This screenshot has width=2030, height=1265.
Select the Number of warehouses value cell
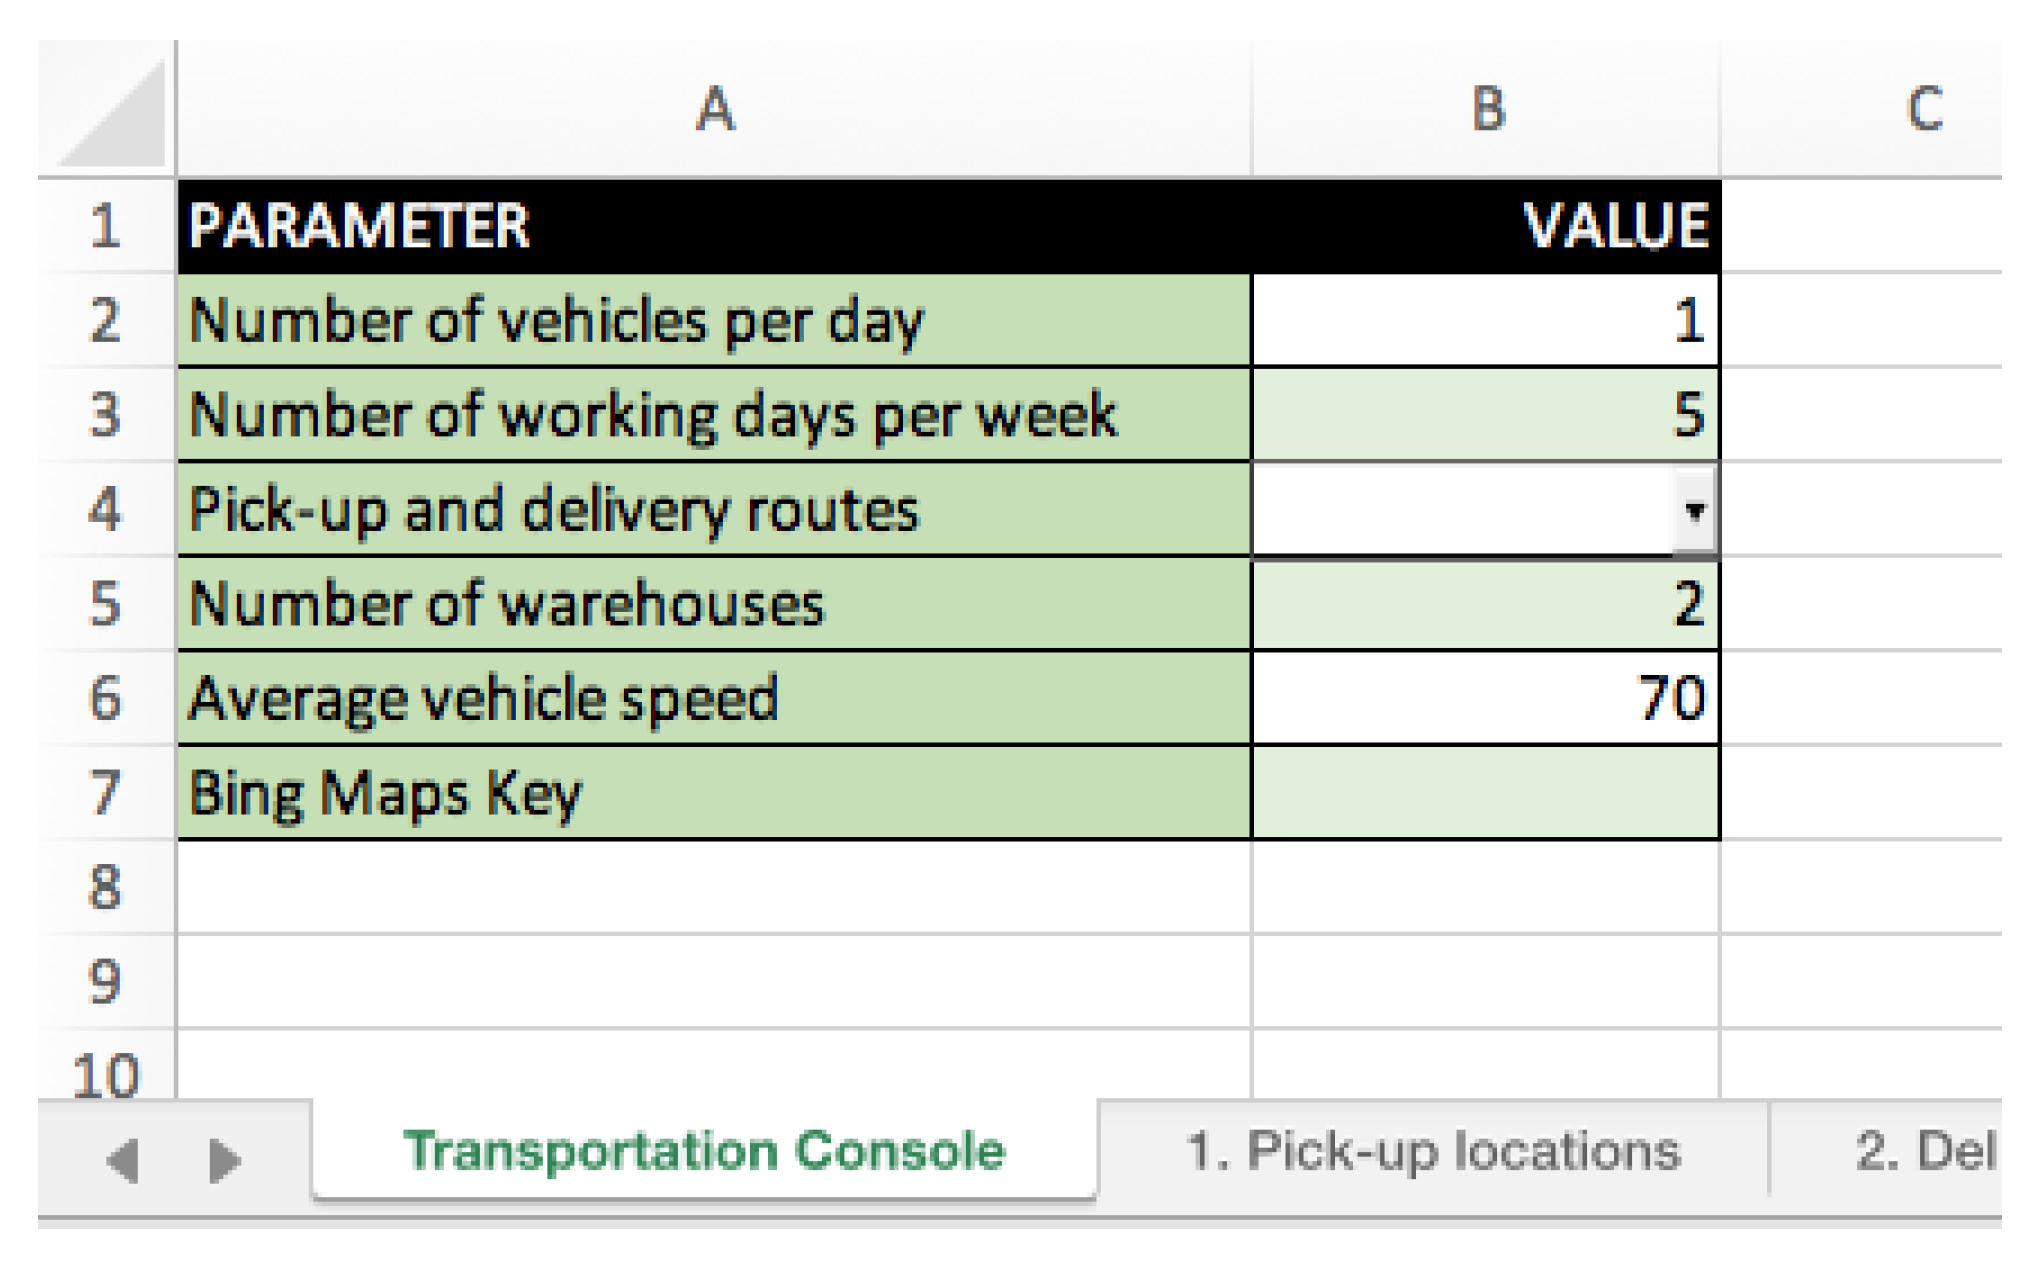[x=1485, y=604]
